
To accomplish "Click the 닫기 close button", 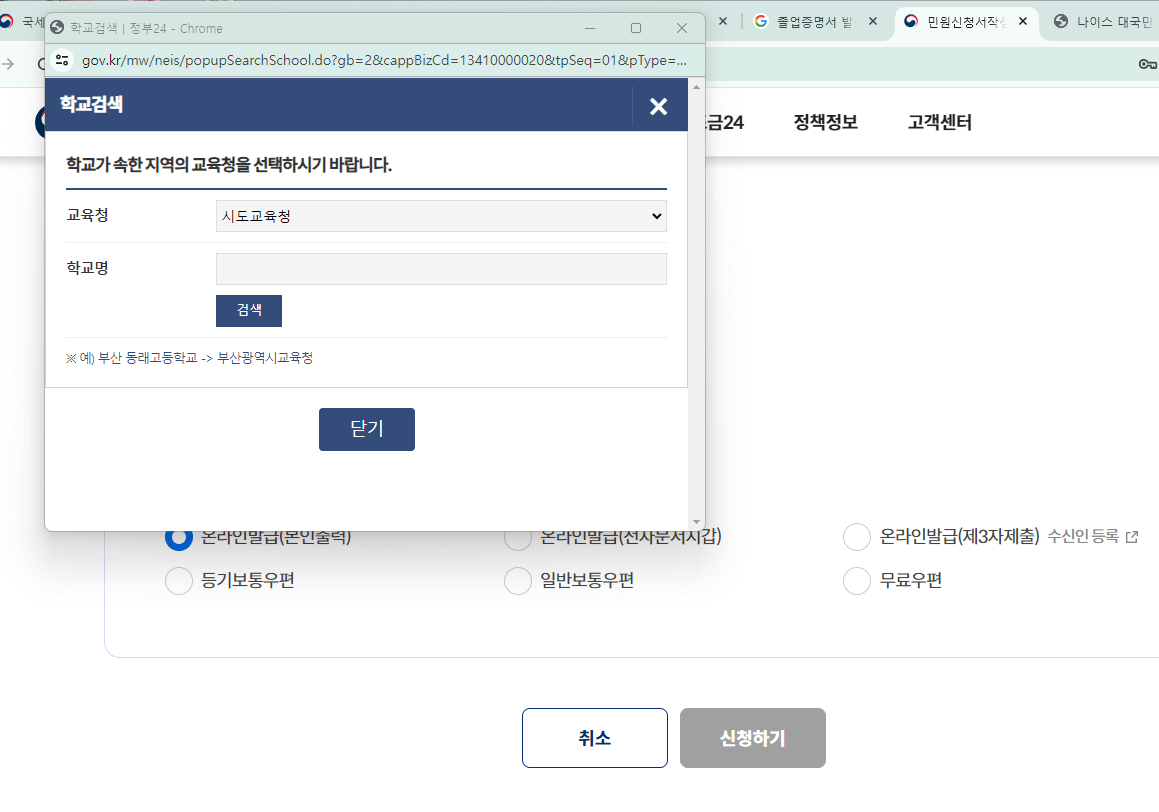I will click(x=366, y=429).
